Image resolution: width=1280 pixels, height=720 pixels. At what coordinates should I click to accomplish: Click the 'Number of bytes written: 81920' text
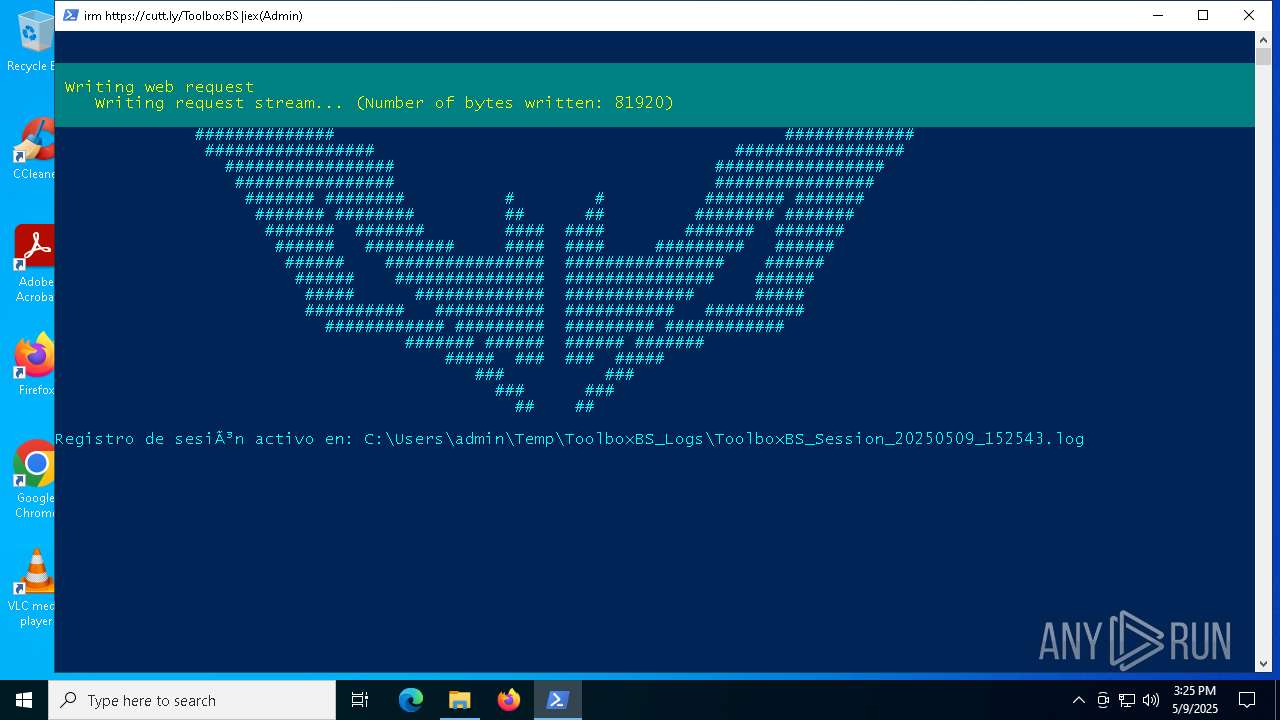(x=515, y=103)
